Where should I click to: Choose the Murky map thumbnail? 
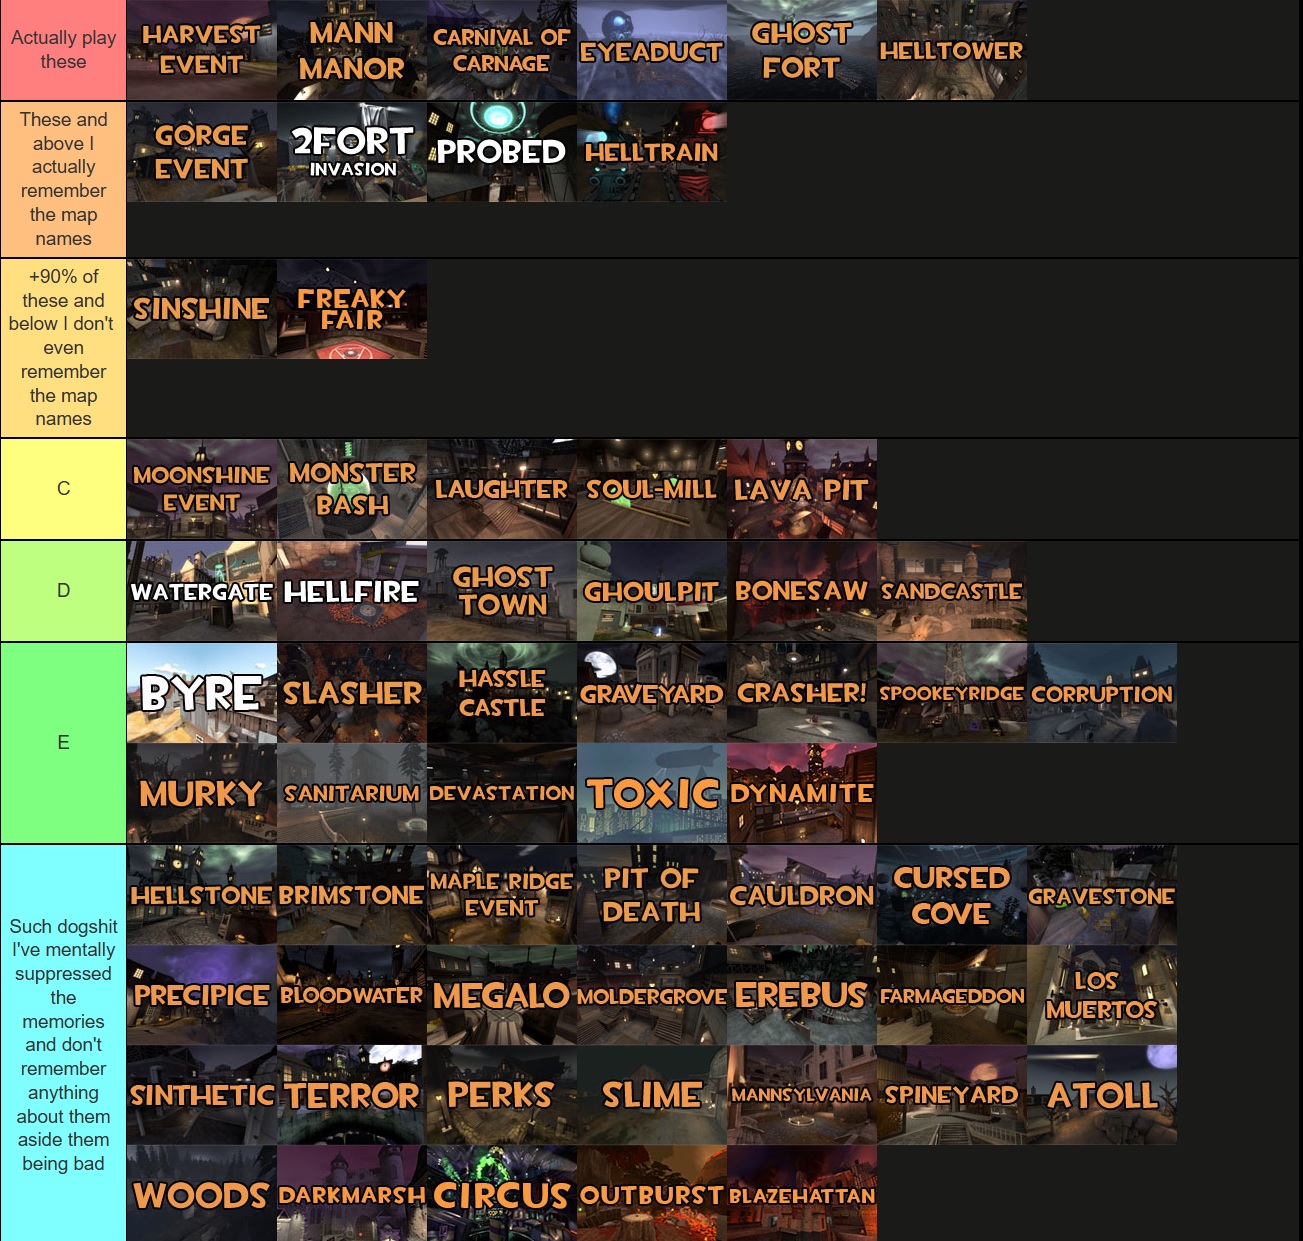point(202,793)
